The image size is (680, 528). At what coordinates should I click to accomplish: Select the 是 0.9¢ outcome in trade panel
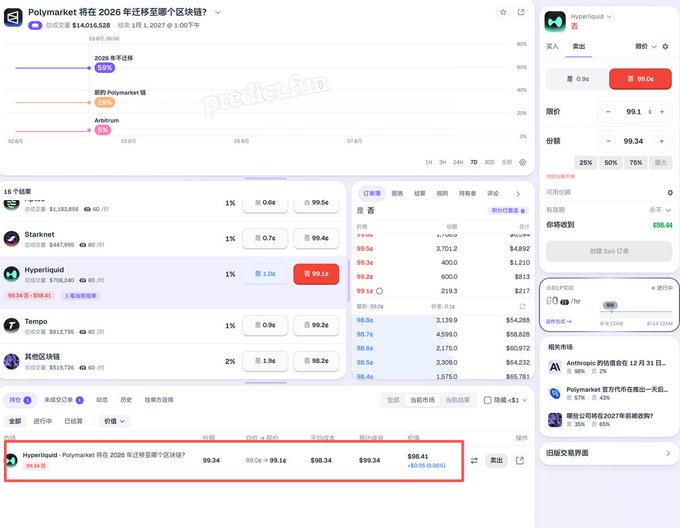[x=578, y=79]
